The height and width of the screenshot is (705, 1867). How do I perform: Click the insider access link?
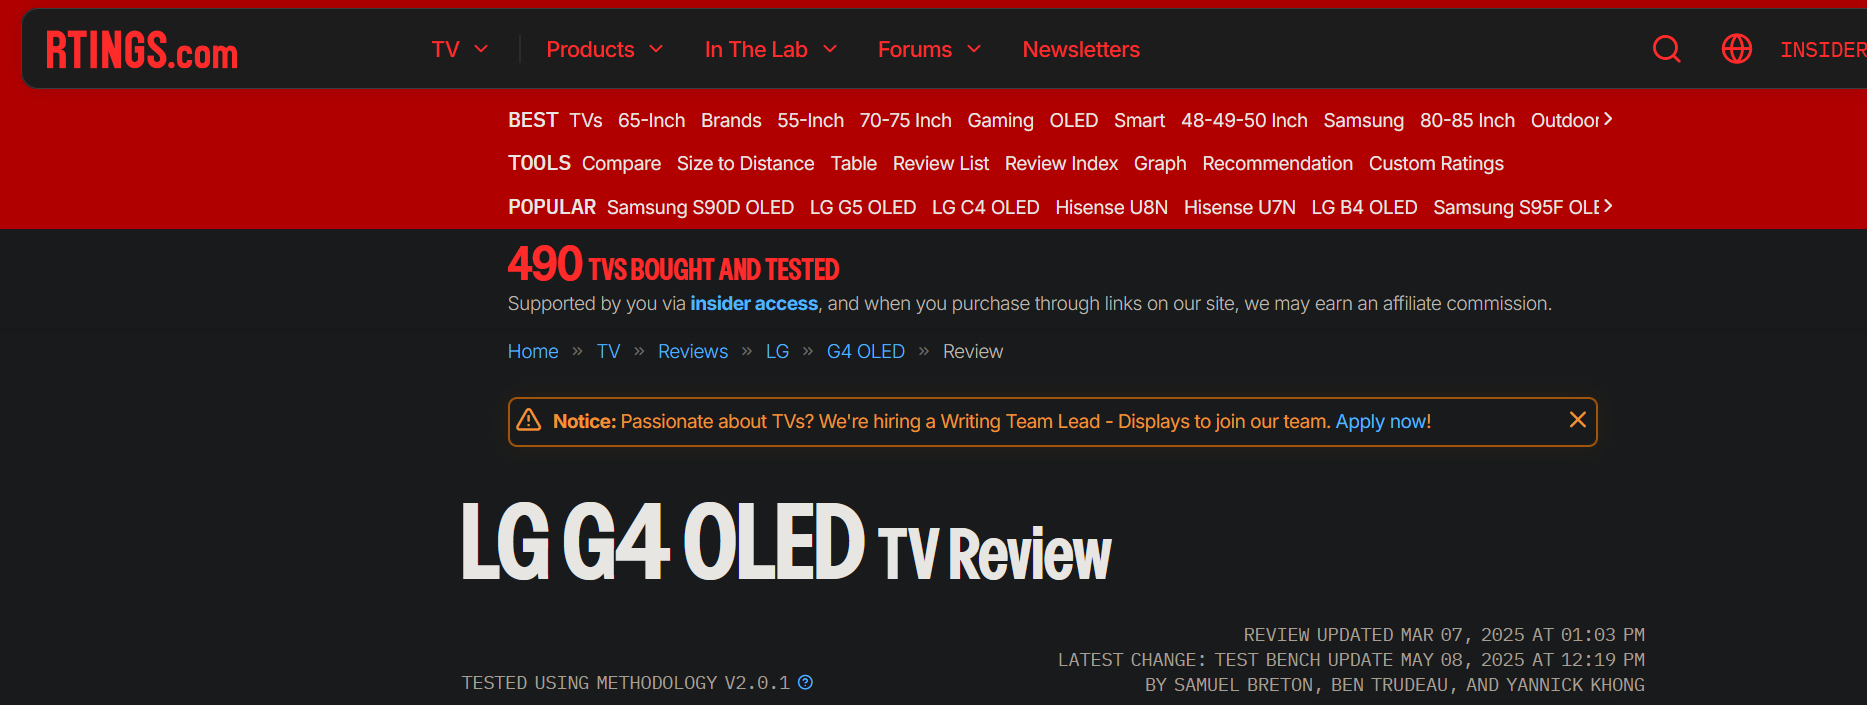(754, 303)
